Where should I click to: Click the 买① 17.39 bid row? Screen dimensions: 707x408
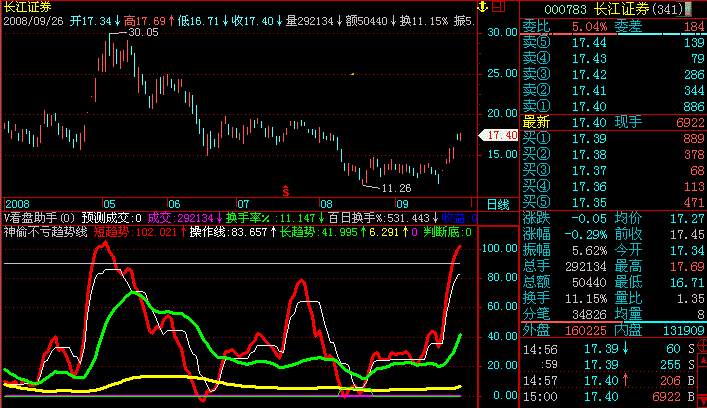(x=613, y=138)
